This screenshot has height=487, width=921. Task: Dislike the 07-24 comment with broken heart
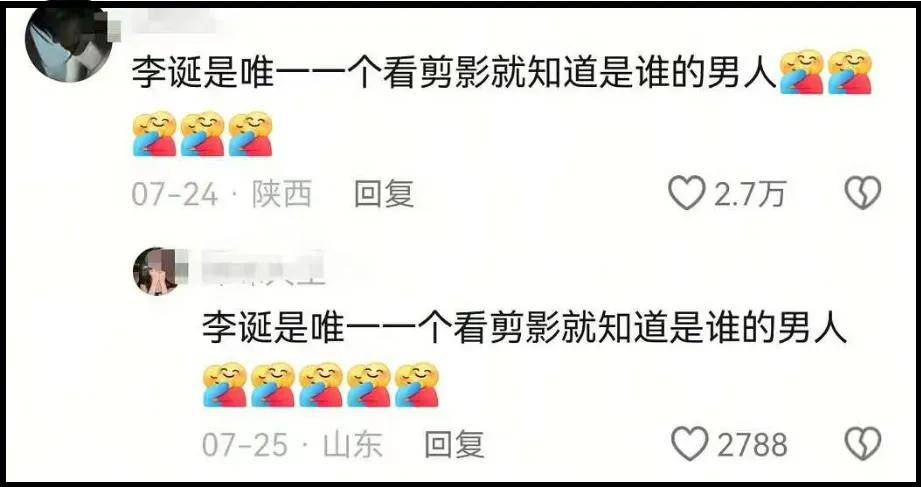863,193
